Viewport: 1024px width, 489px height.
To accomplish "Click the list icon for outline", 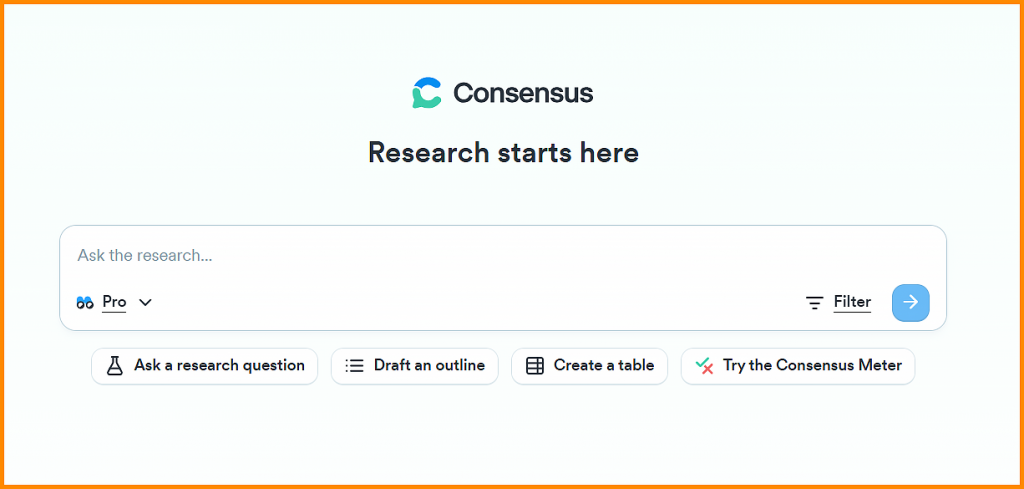I will 354,366.
